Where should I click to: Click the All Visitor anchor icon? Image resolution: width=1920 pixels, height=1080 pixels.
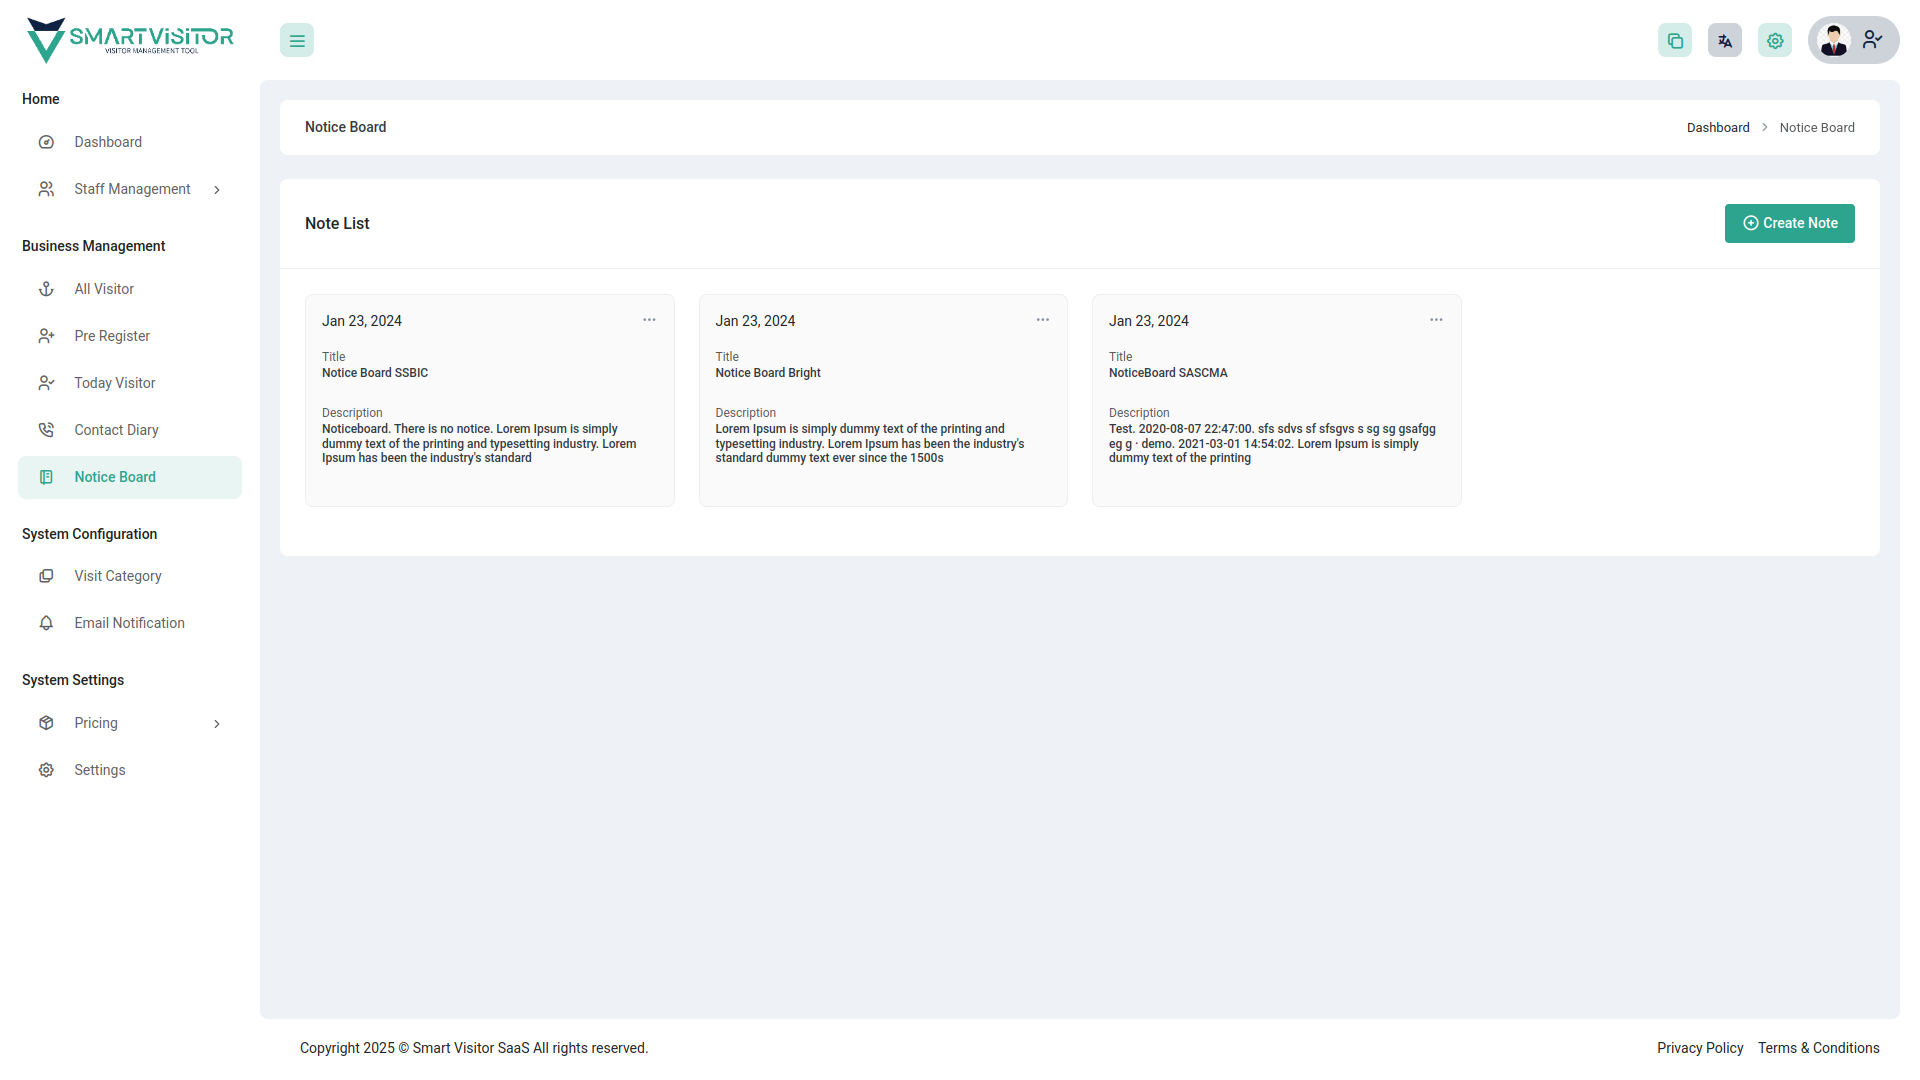pos(46,288)
